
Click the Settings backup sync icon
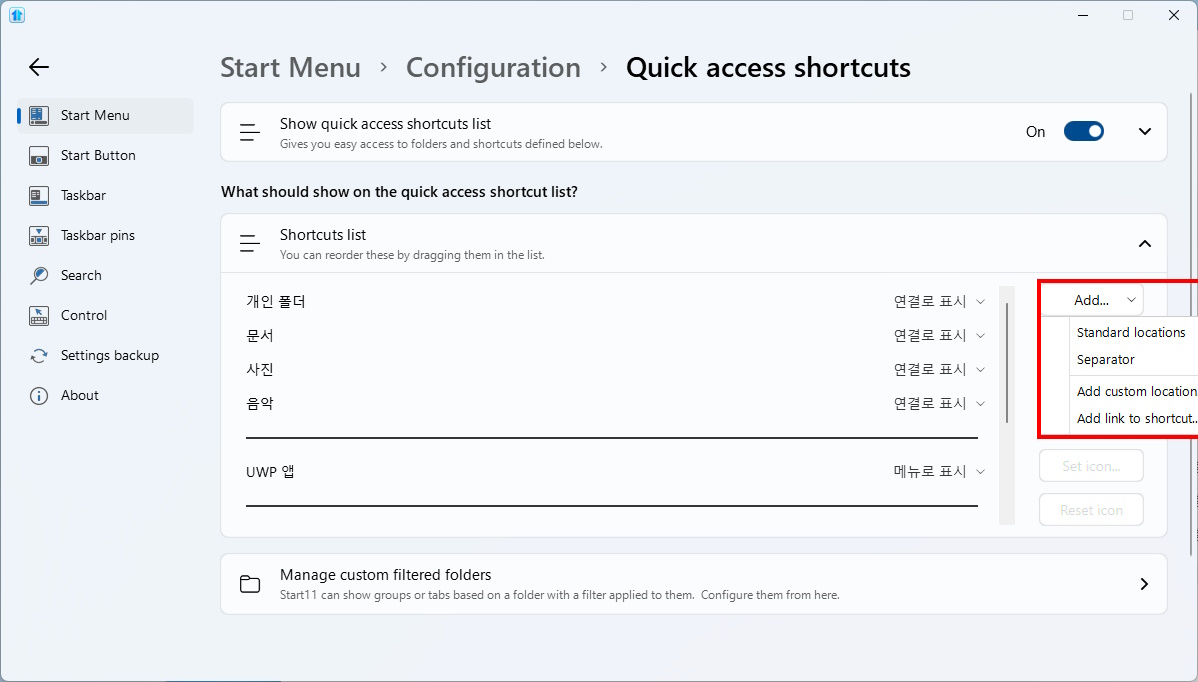(39, 356)
